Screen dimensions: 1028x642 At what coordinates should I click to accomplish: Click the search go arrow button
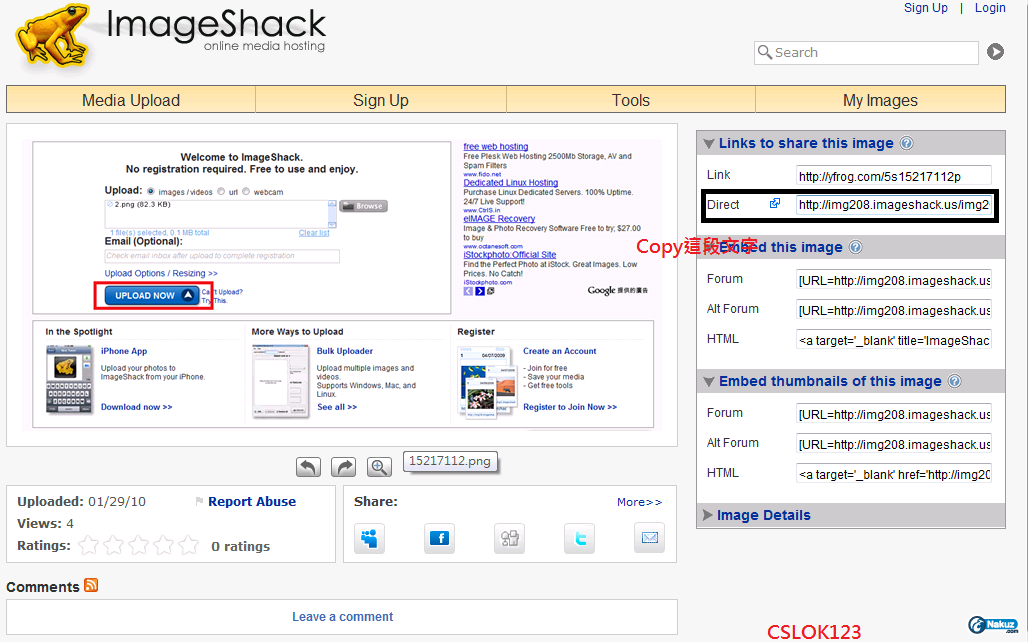(x=995, y=52)
